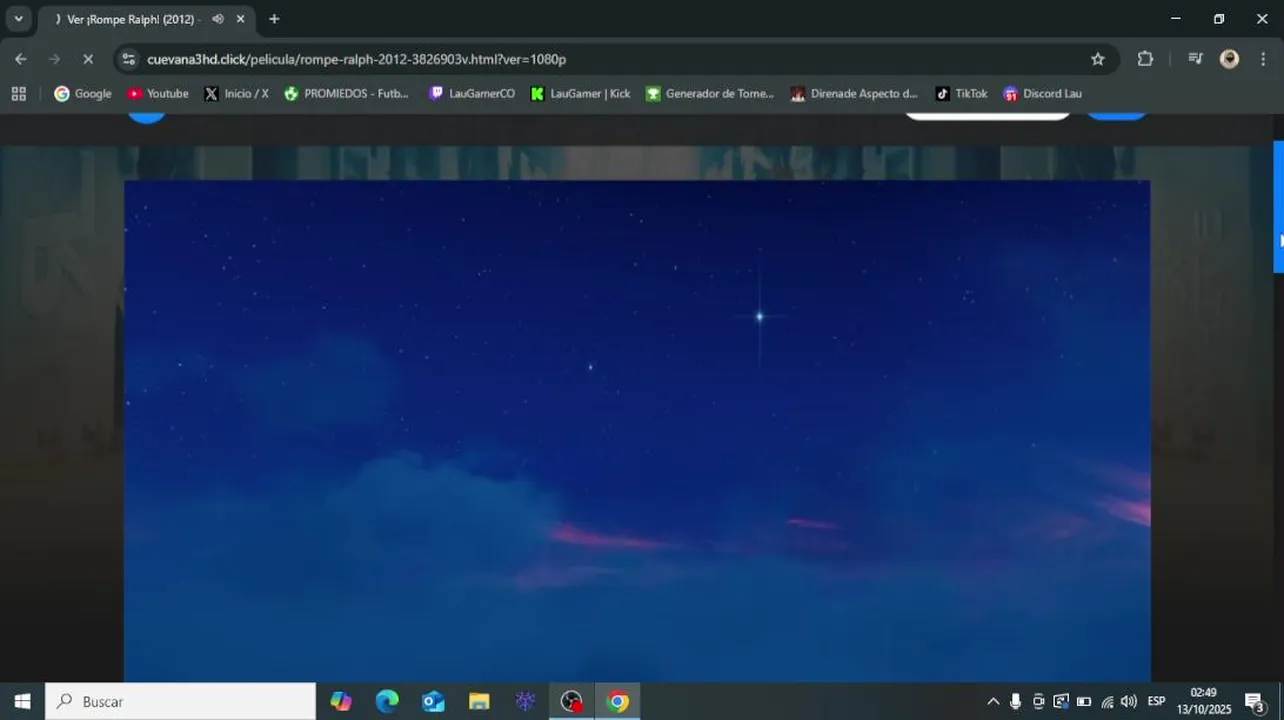Open Microsoft Edge from the taskbar
The image size is (1284, 720).
tap(387, 701)
